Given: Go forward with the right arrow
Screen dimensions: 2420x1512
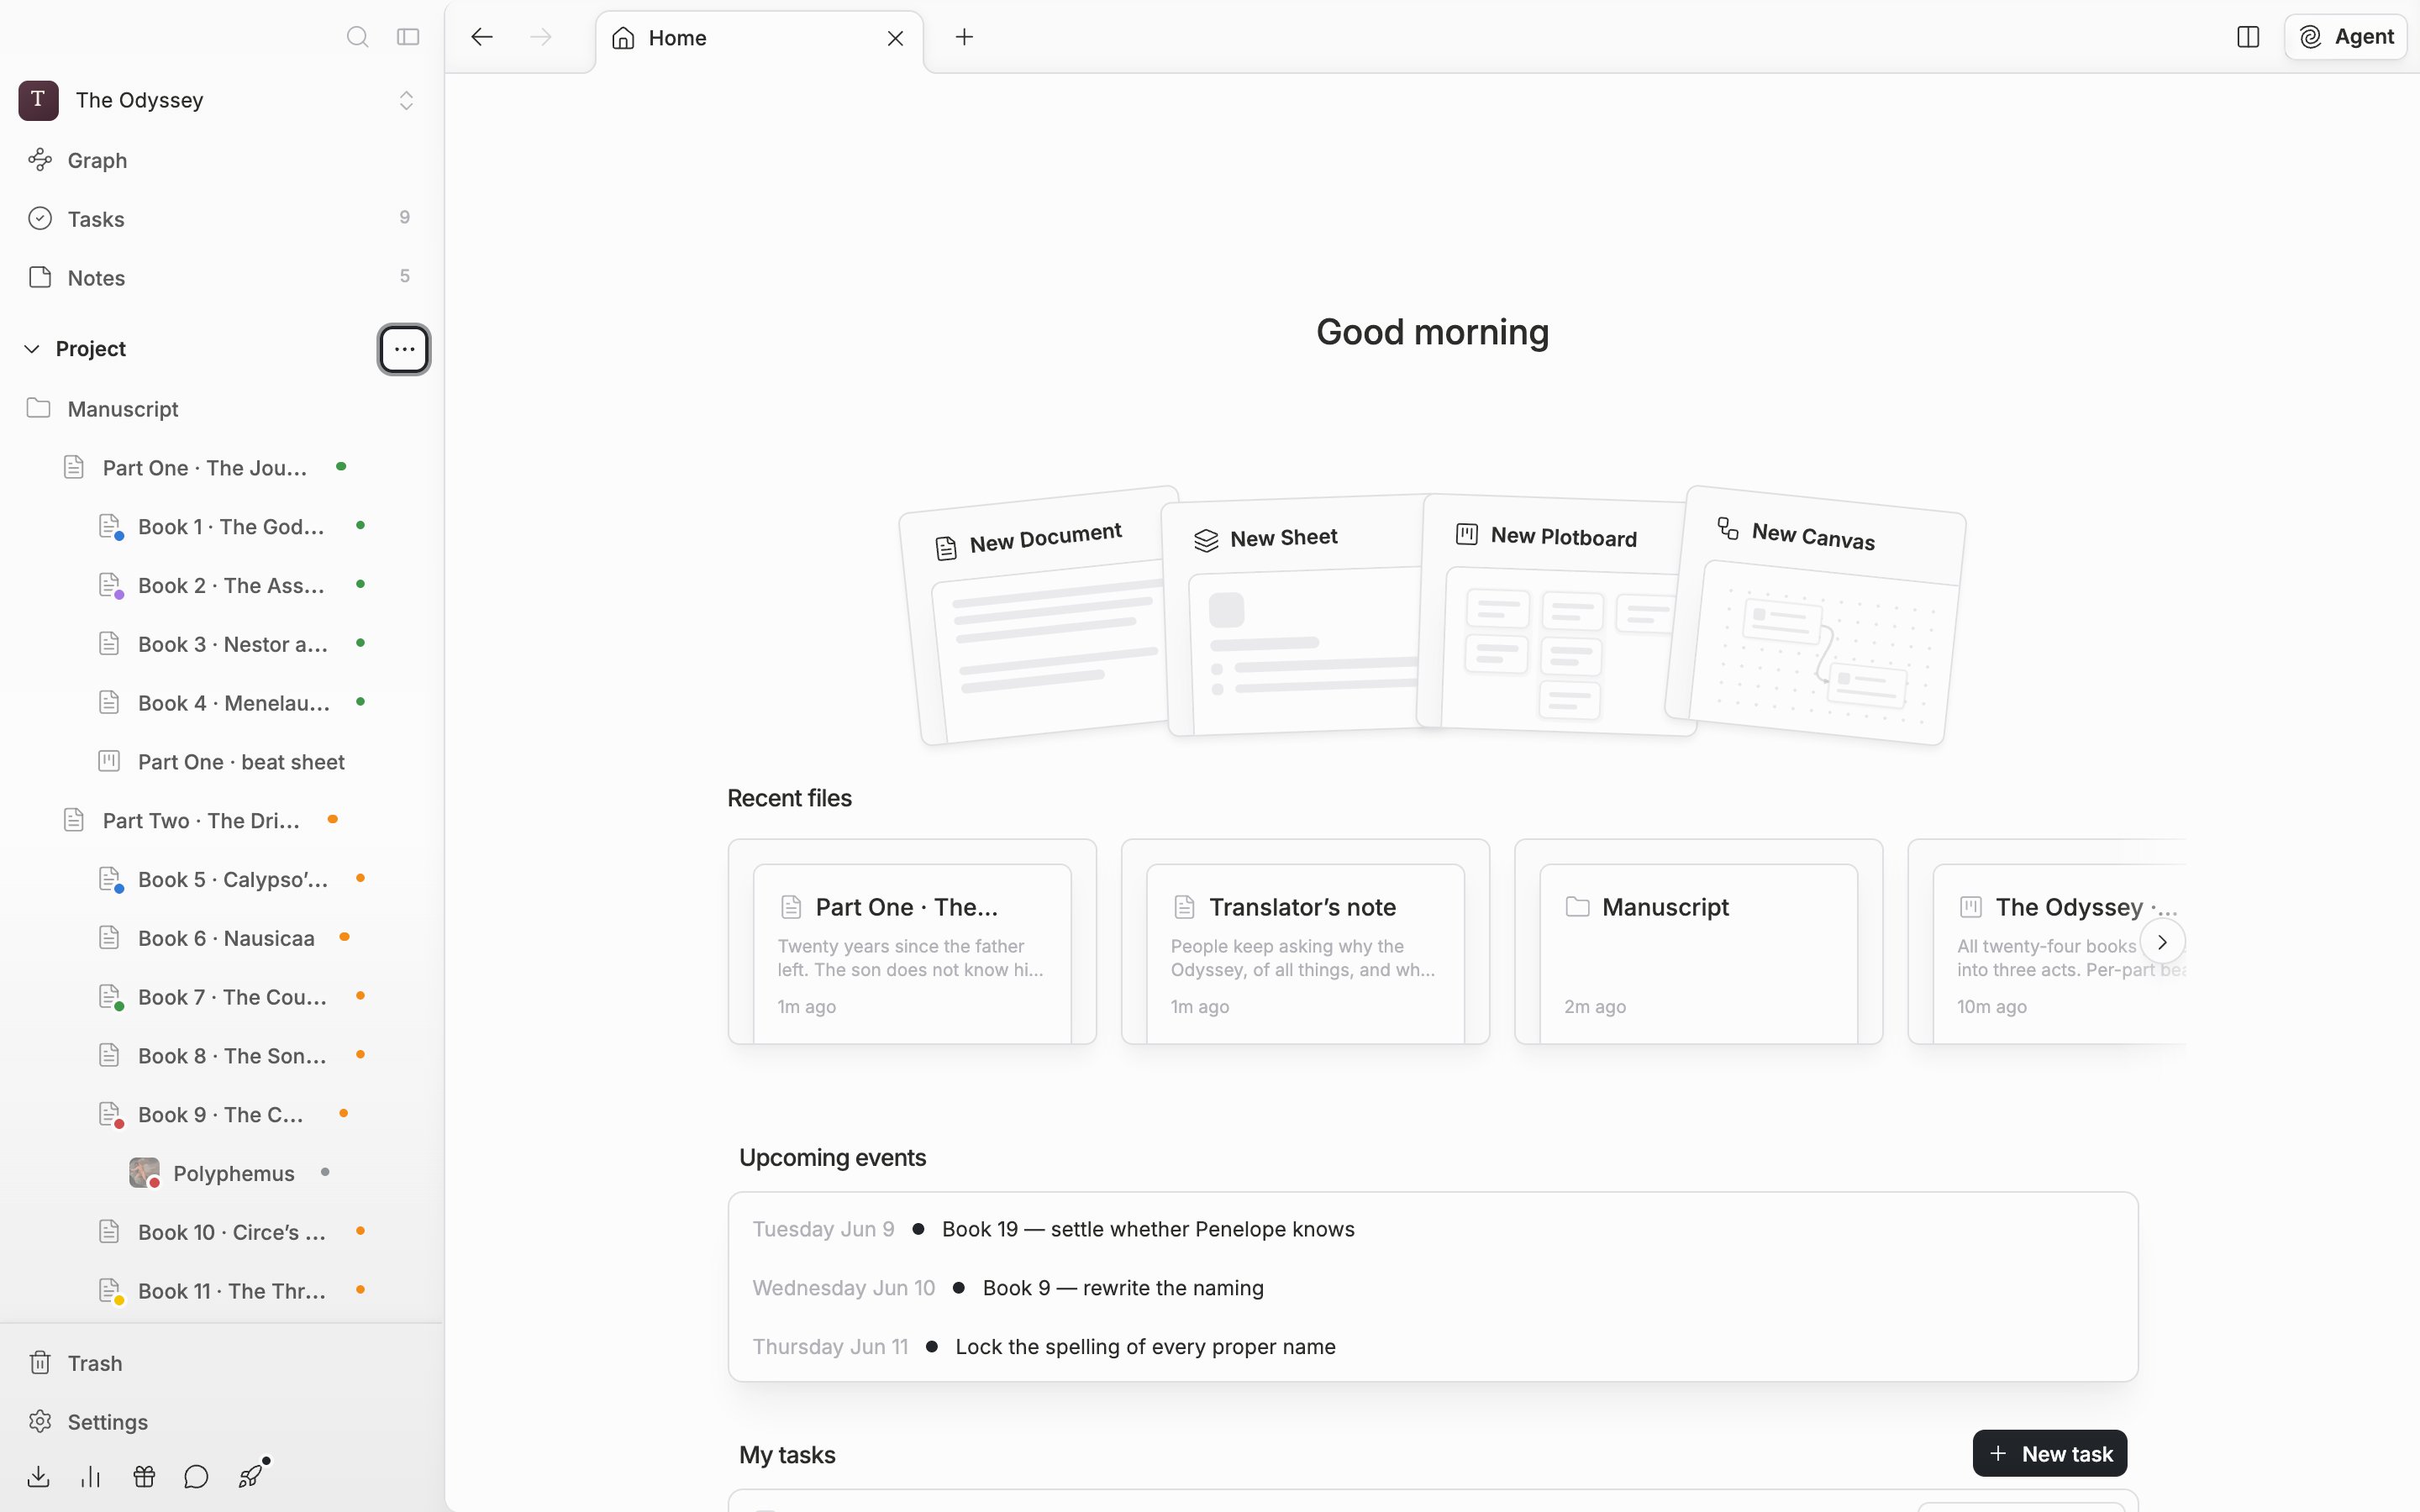Looking at the screenshot, I should pyautogui.click(x=541, y=37).
